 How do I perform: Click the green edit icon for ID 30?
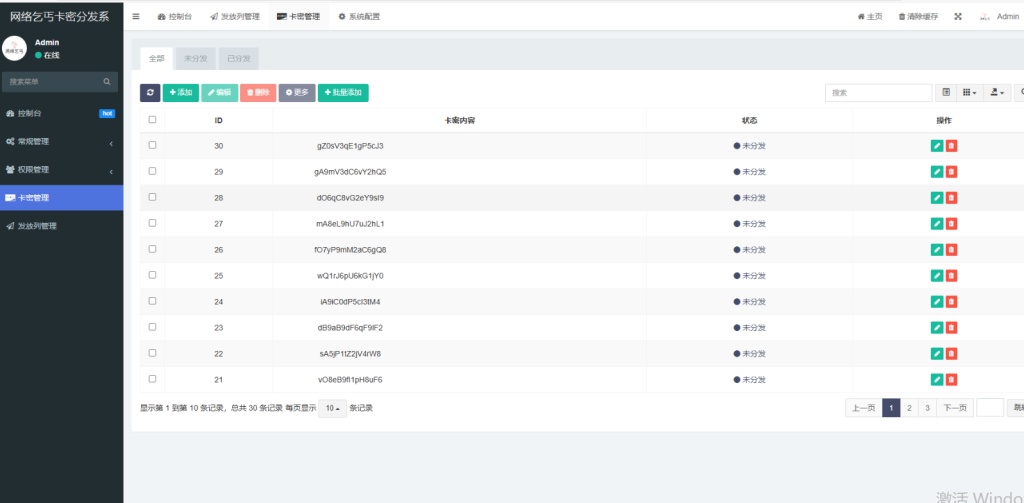937,146
